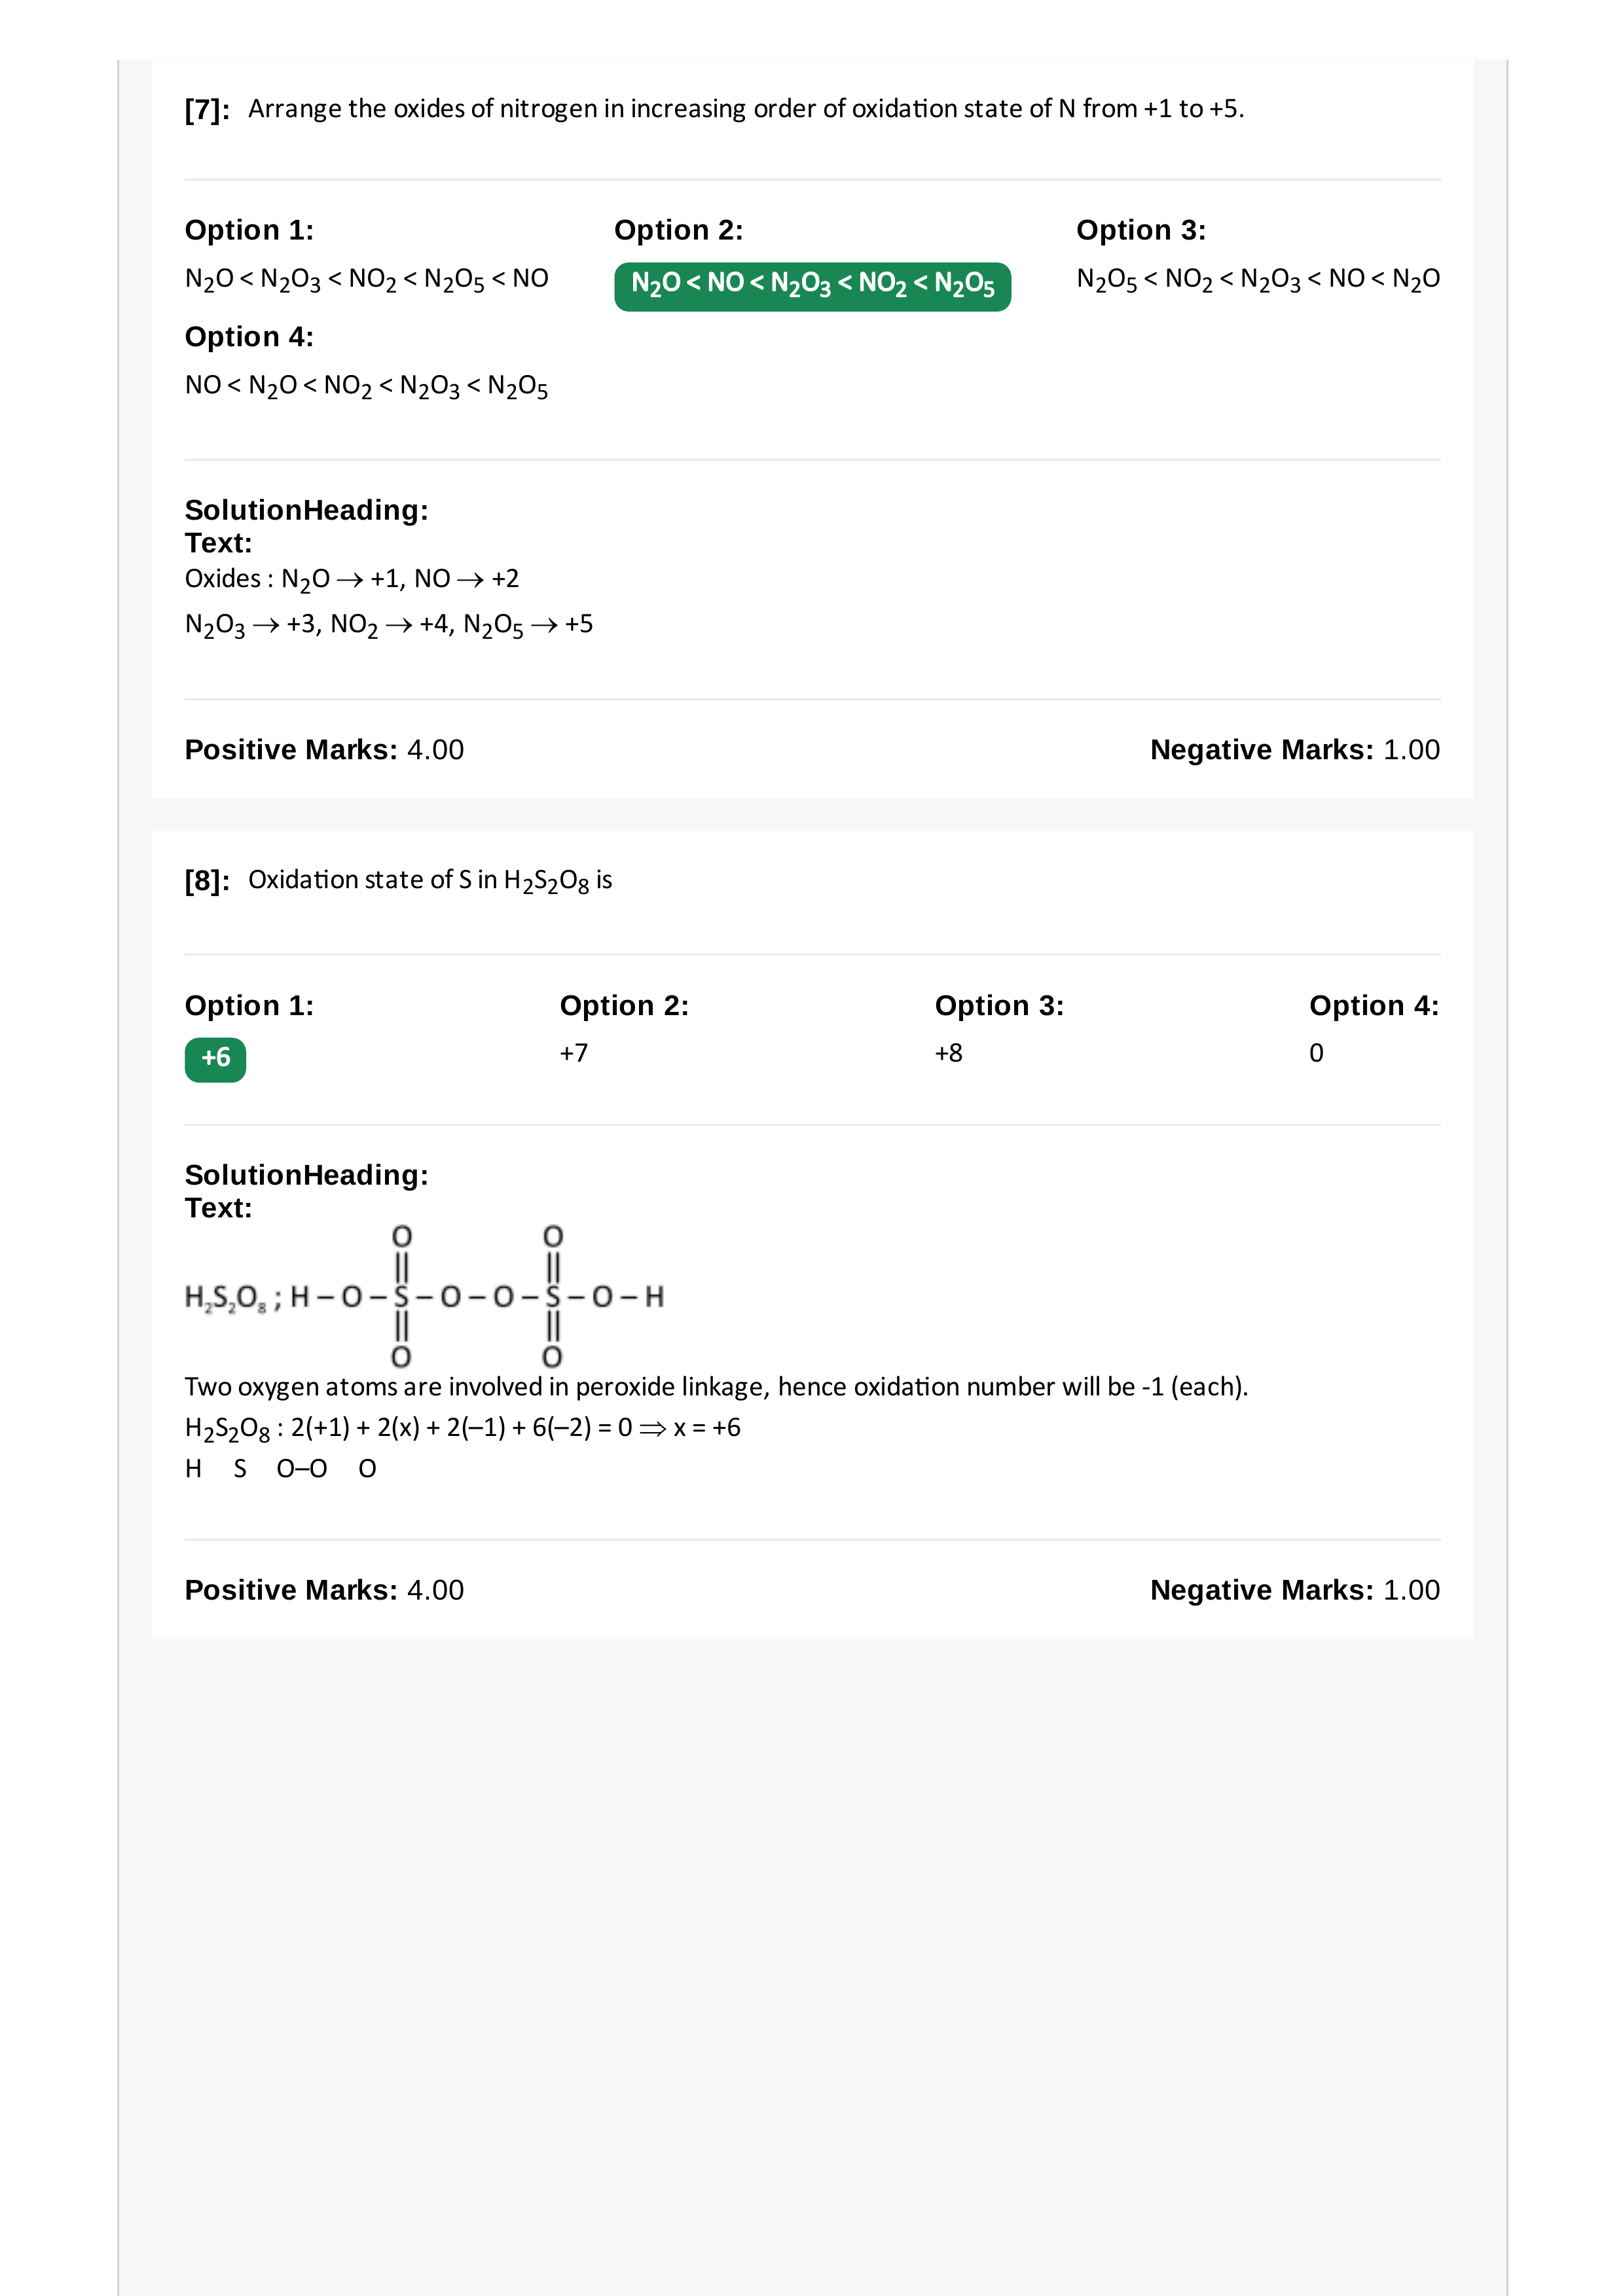This screenshot has height=2296, width=1623.
Task: Click the Oxides N2O +1 solution line
Action: pos(352,580)
